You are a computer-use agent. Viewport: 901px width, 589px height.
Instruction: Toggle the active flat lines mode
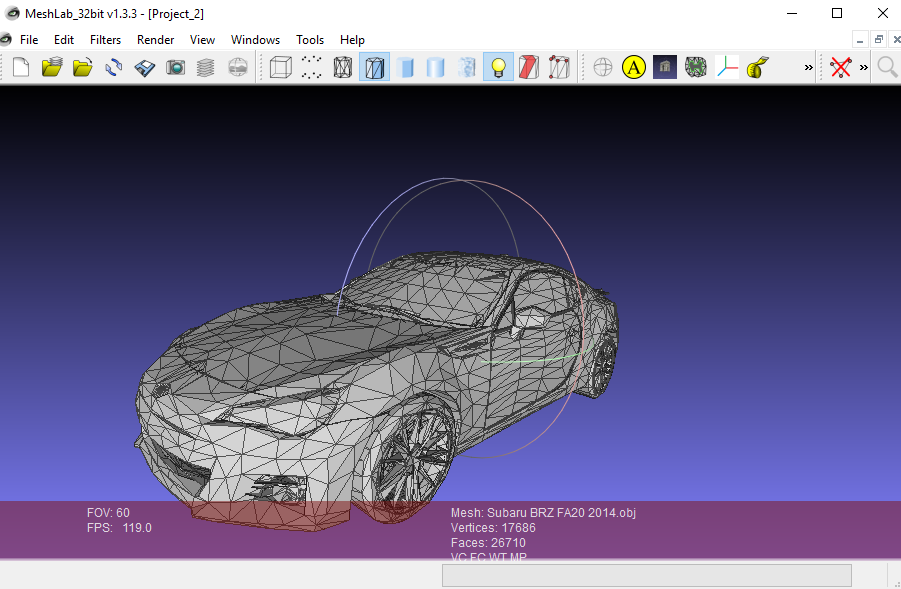pyautogui.click(x=374, y=67)
